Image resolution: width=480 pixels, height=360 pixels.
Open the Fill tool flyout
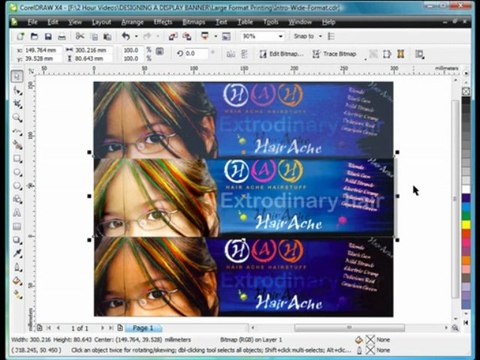tap(17, 281)
